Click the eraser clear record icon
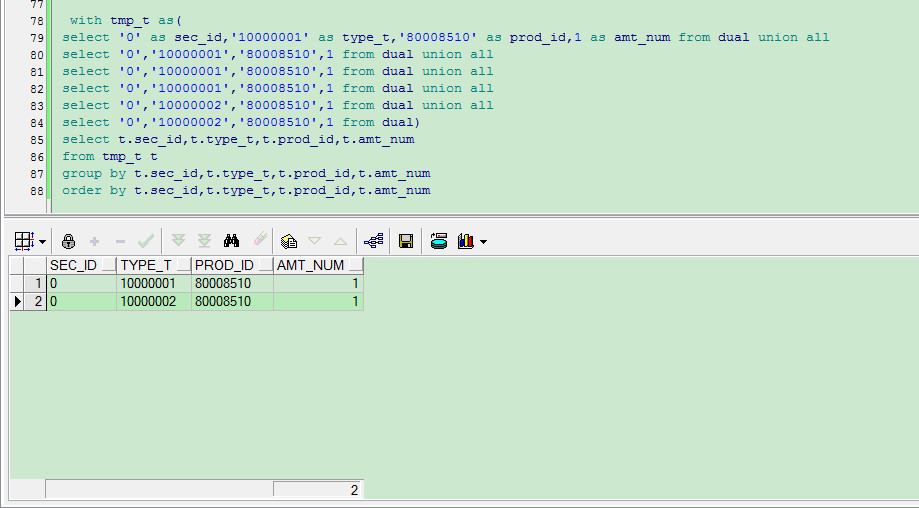The width and height of the screenshot is (919, 508). point(260,240)
